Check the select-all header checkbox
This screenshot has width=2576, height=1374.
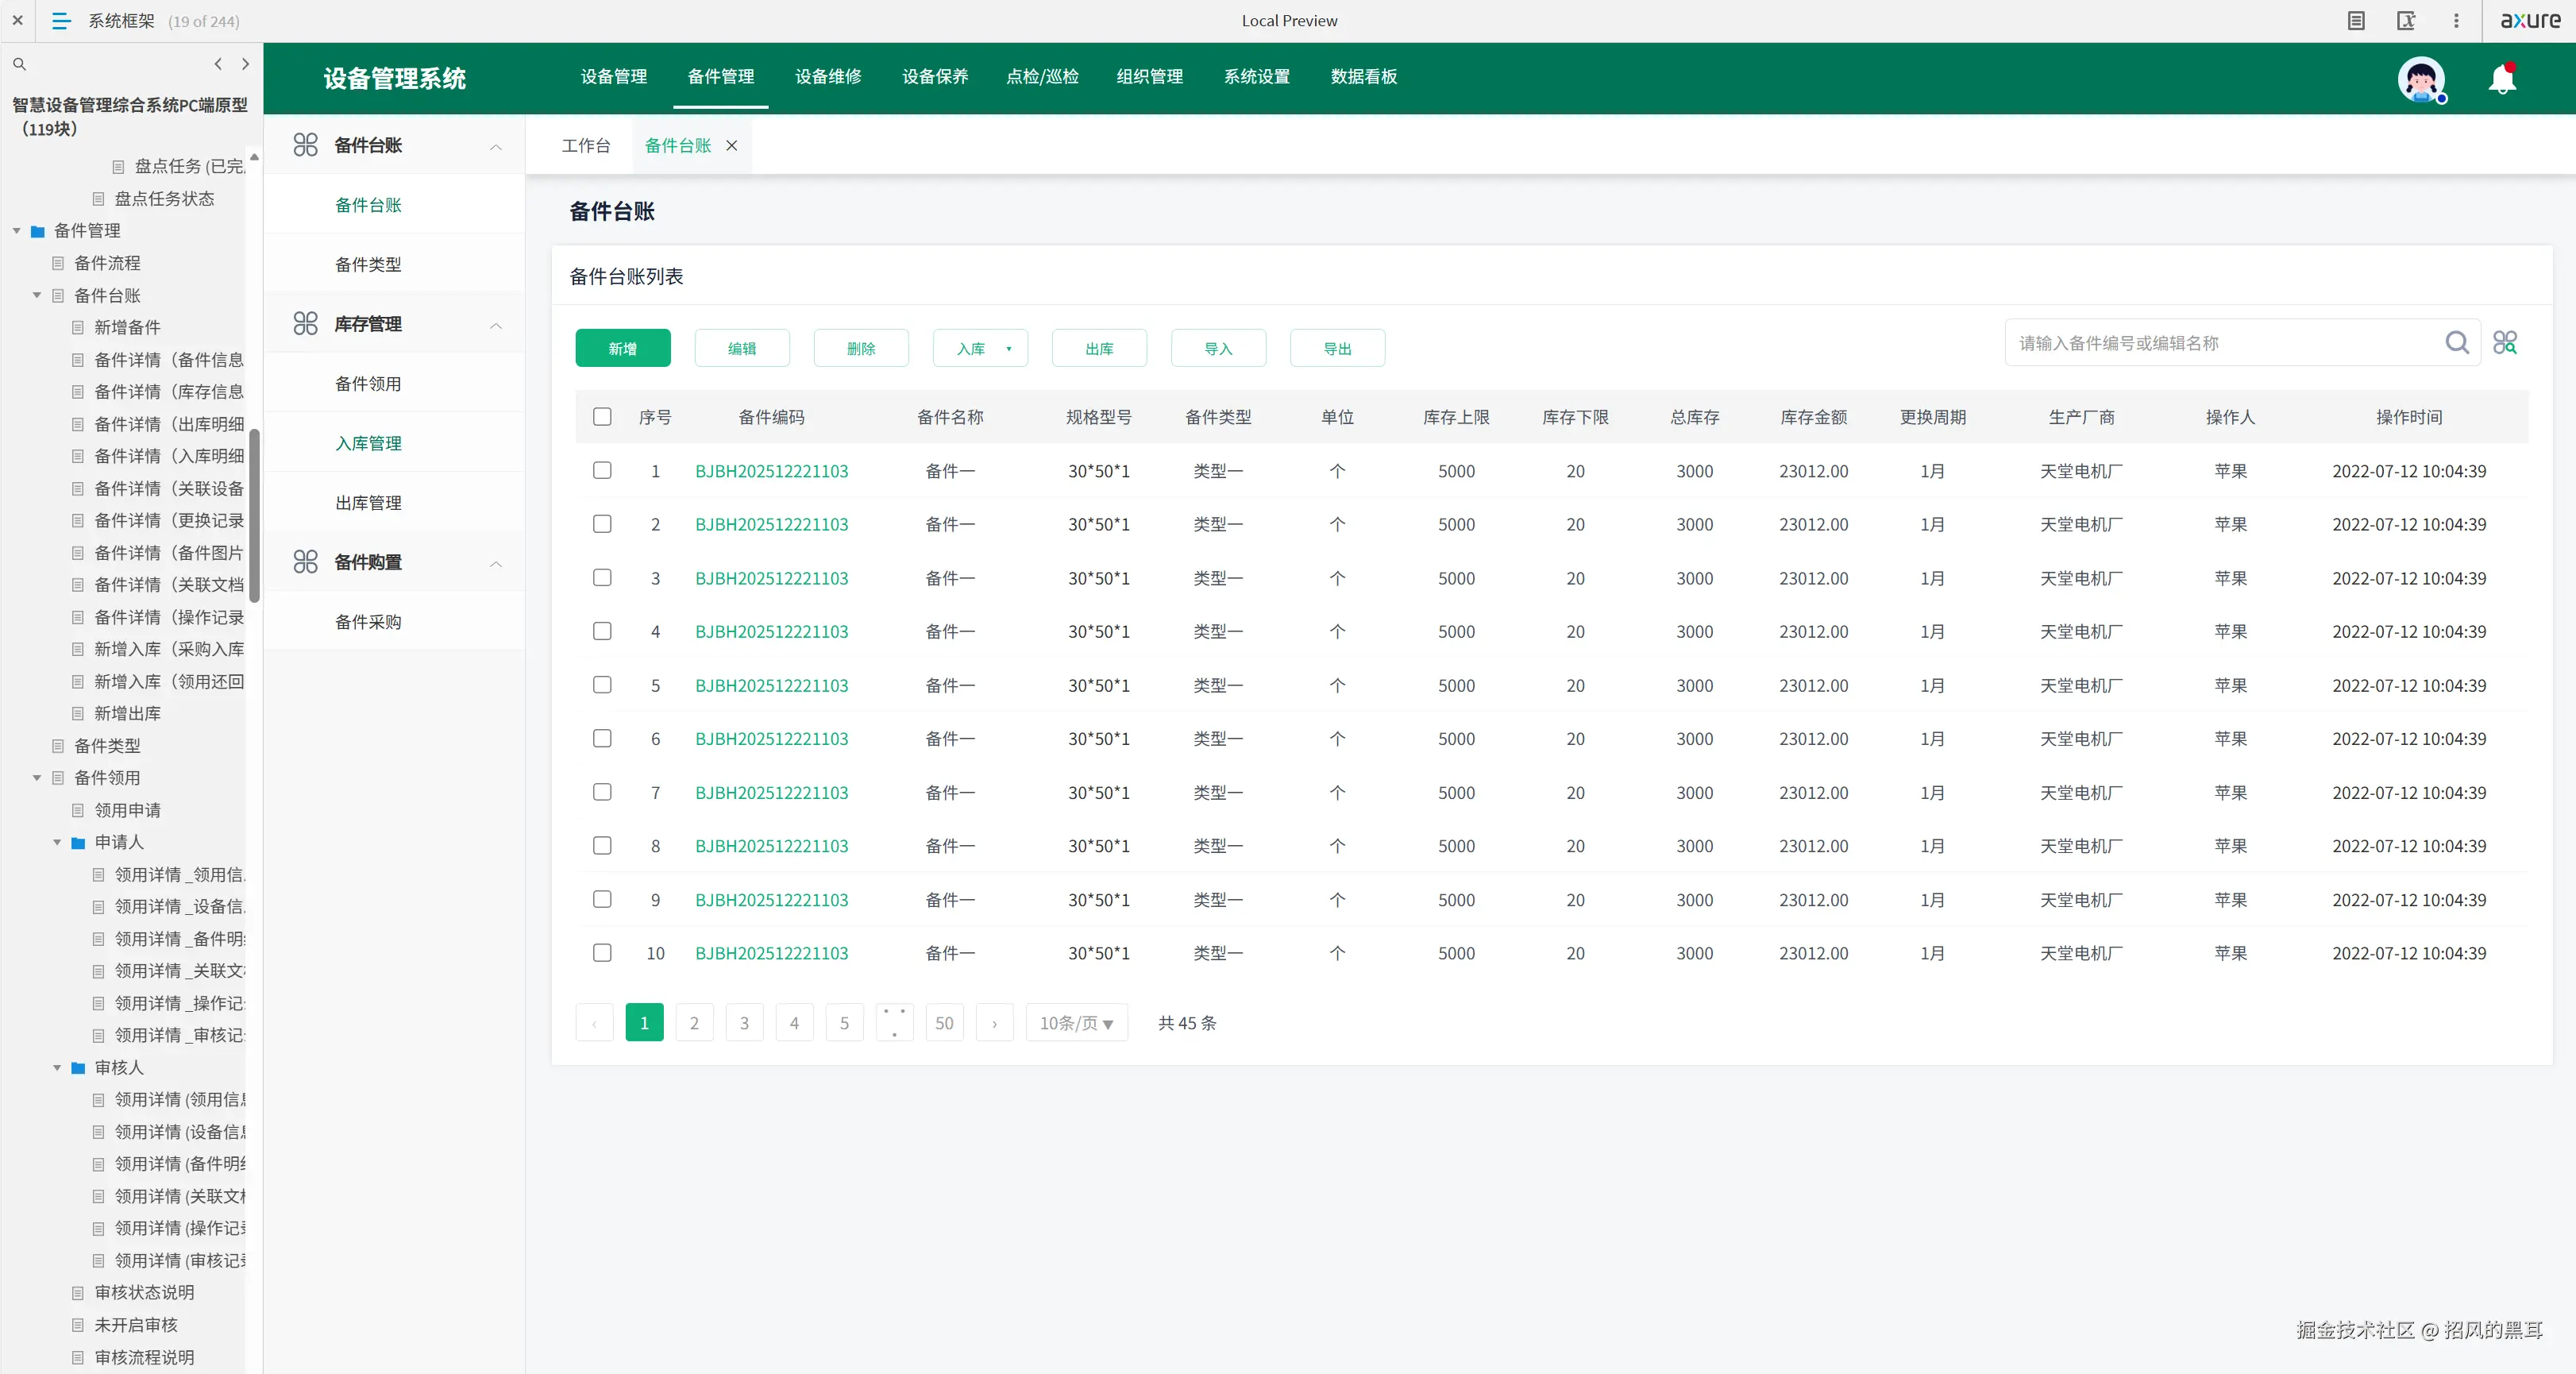pos(602,417)
